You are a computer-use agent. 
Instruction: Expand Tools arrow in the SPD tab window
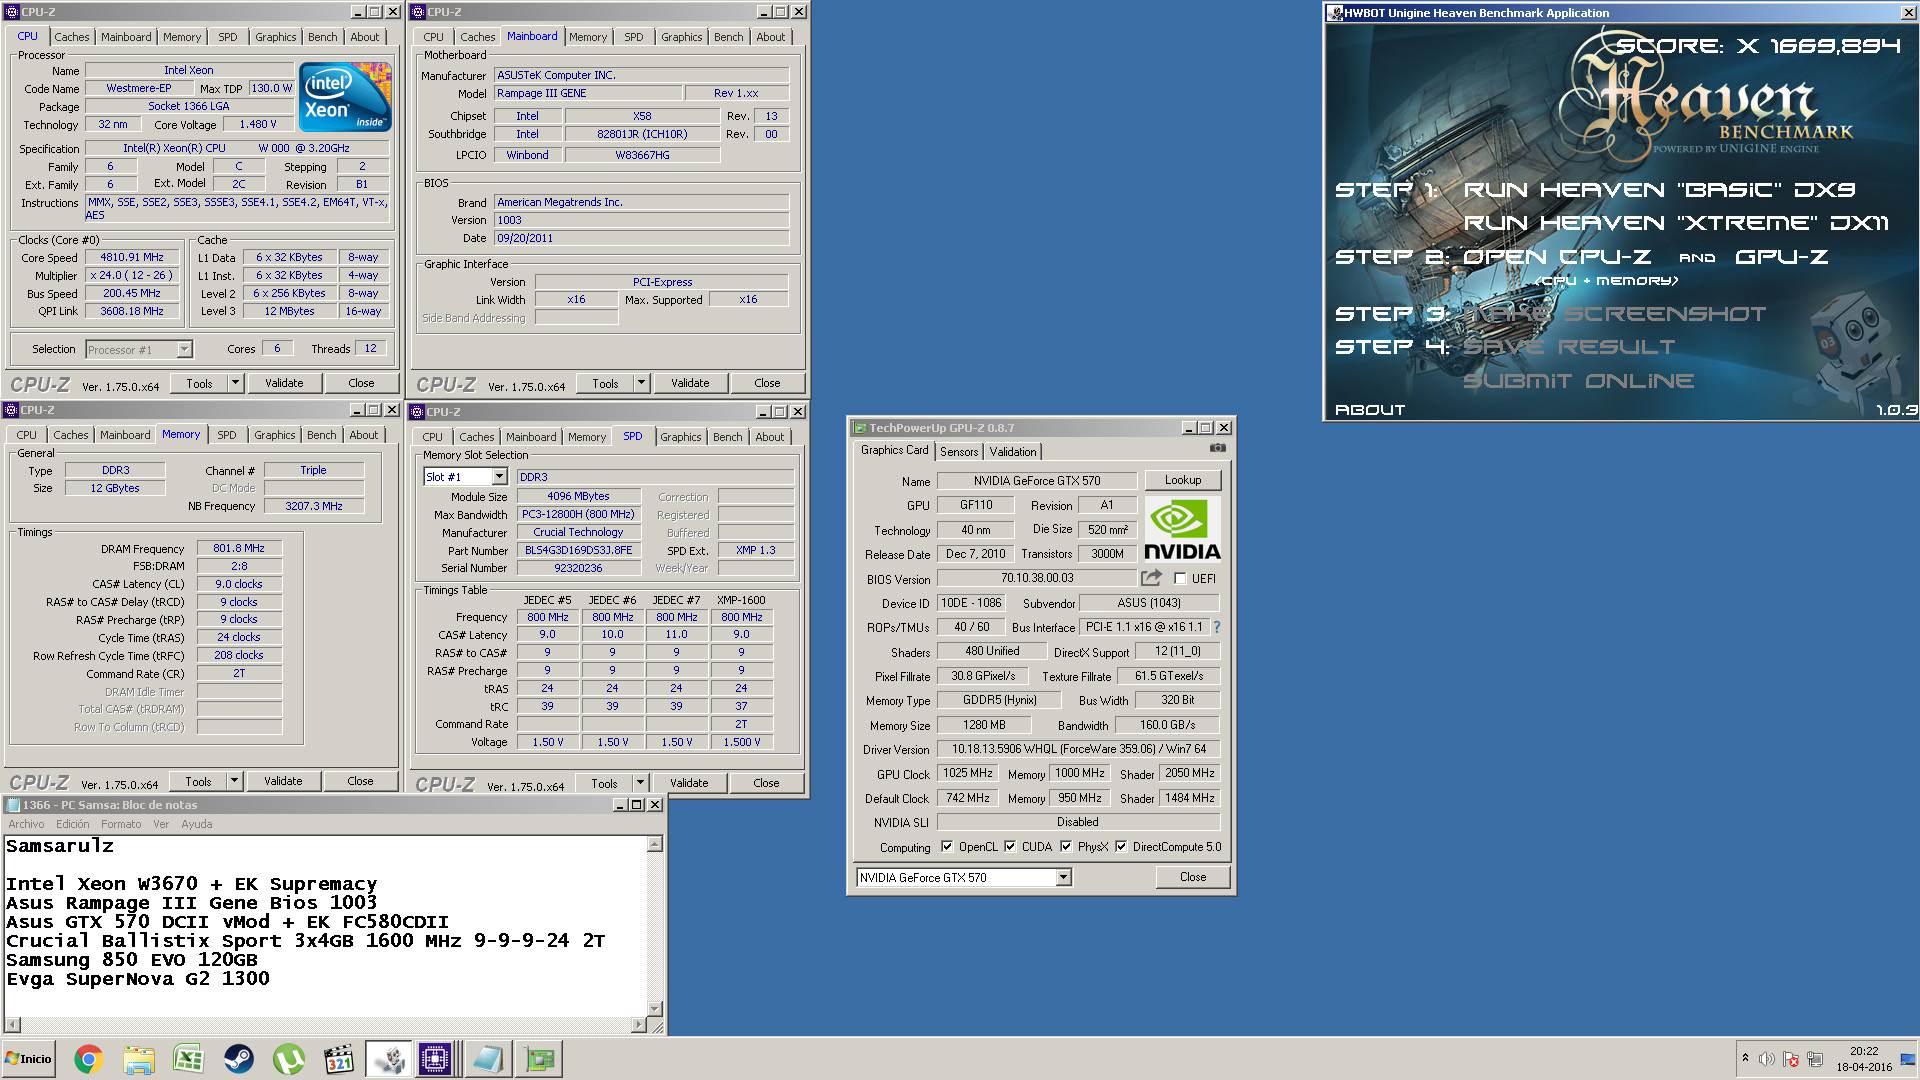coord(640,783)
